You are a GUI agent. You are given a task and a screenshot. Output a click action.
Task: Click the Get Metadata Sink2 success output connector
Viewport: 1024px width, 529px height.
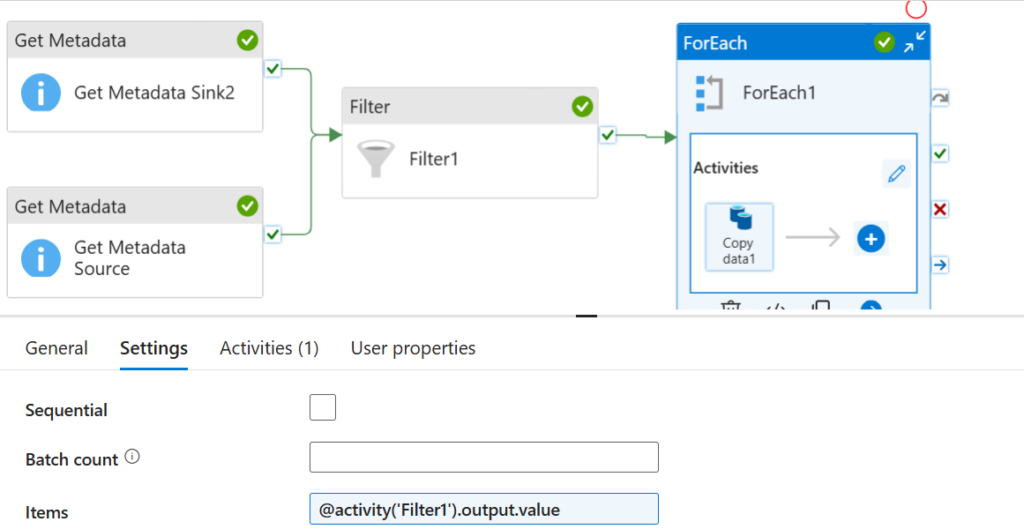(x=273, y=69)
